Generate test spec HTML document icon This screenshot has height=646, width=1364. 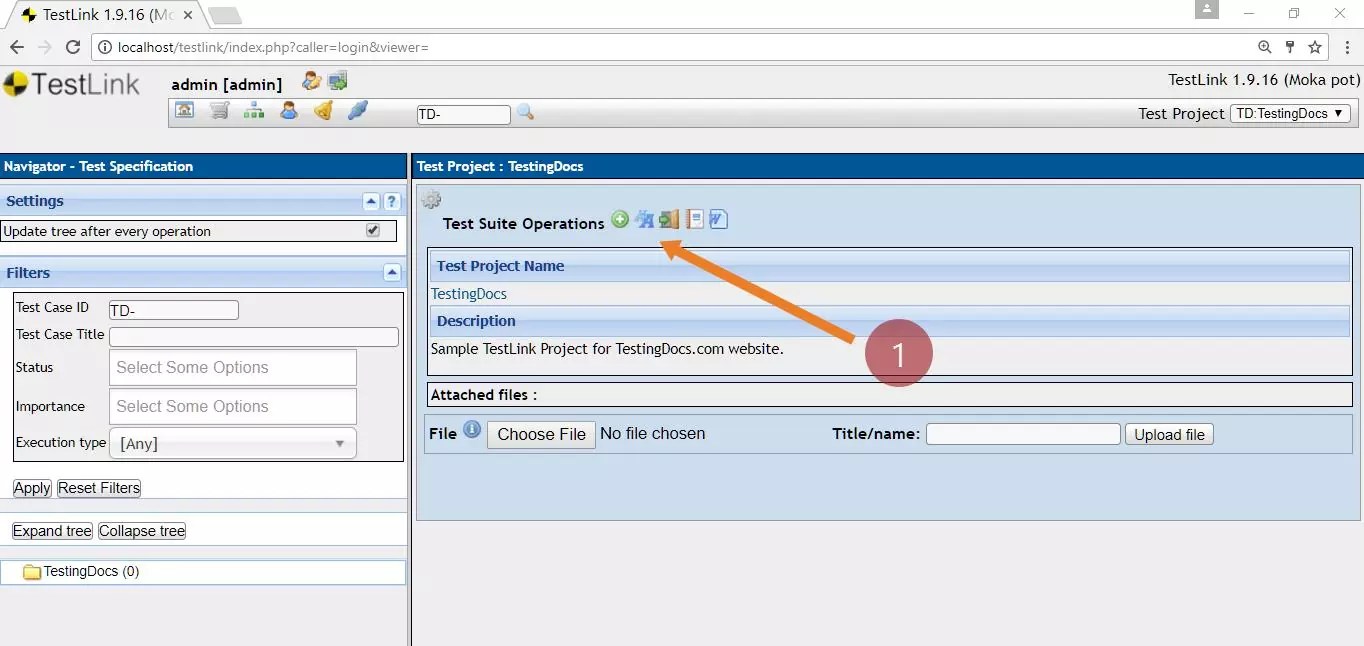click(695, 219)
